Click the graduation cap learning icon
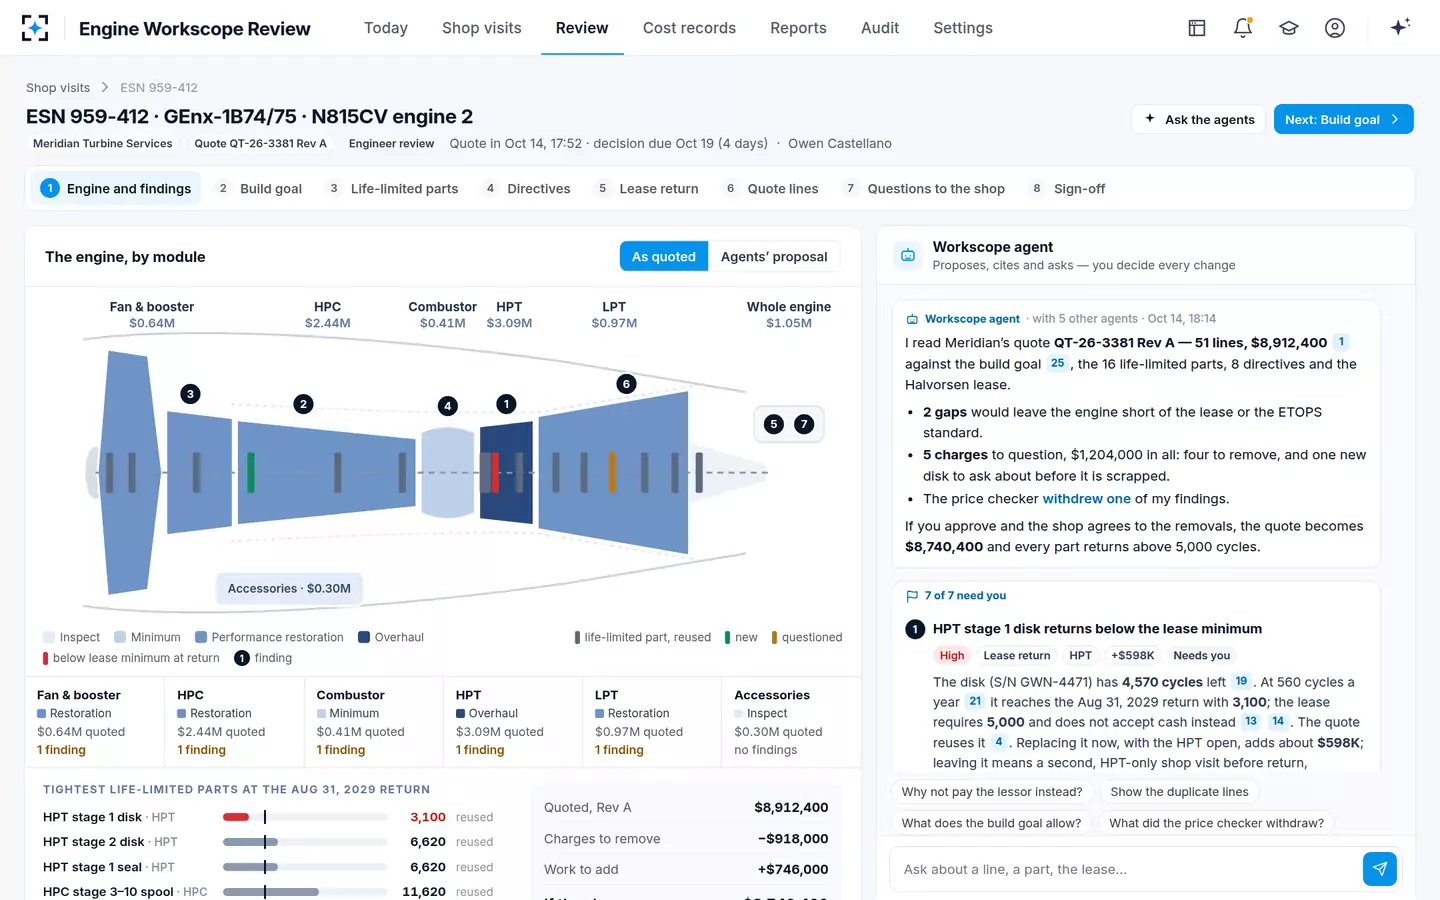The height and width of the screenshot is (900, 1440). [1289, 28]
